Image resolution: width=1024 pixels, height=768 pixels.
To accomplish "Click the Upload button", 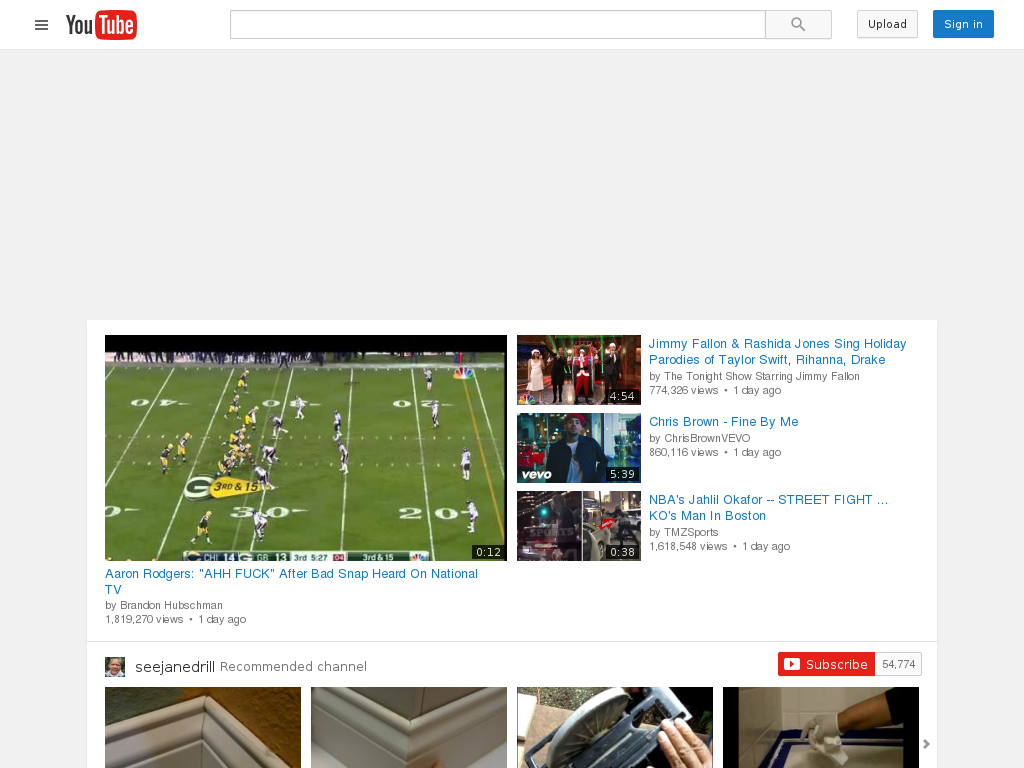I will (887, 24).
